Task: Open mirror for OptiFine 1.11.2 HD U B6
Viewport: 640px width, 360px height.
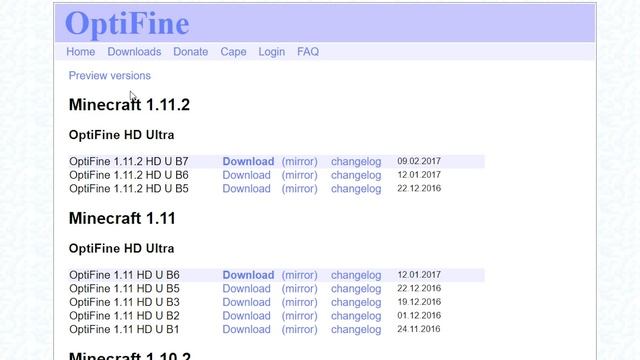Action: coord(300,175)
